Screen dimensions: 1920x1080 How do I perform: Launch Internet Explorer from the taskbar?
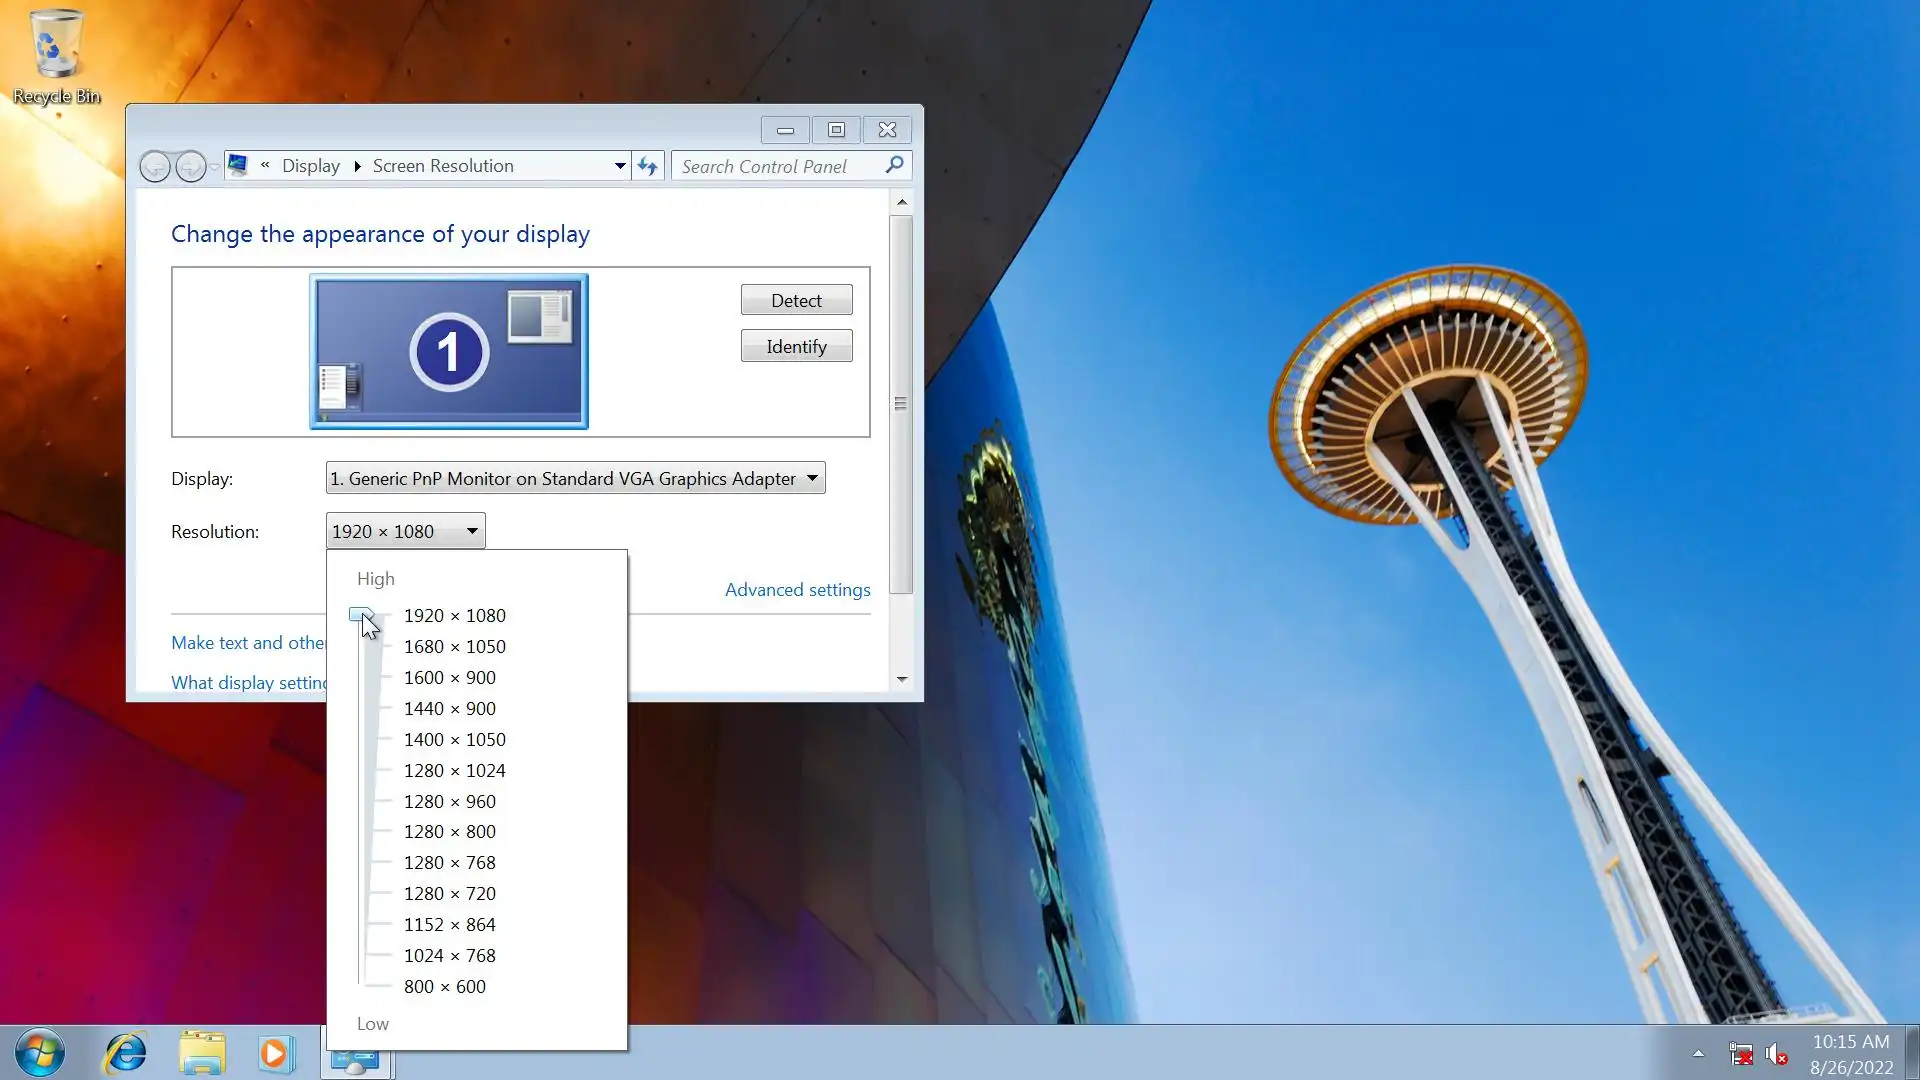[x=126, y=1053]
